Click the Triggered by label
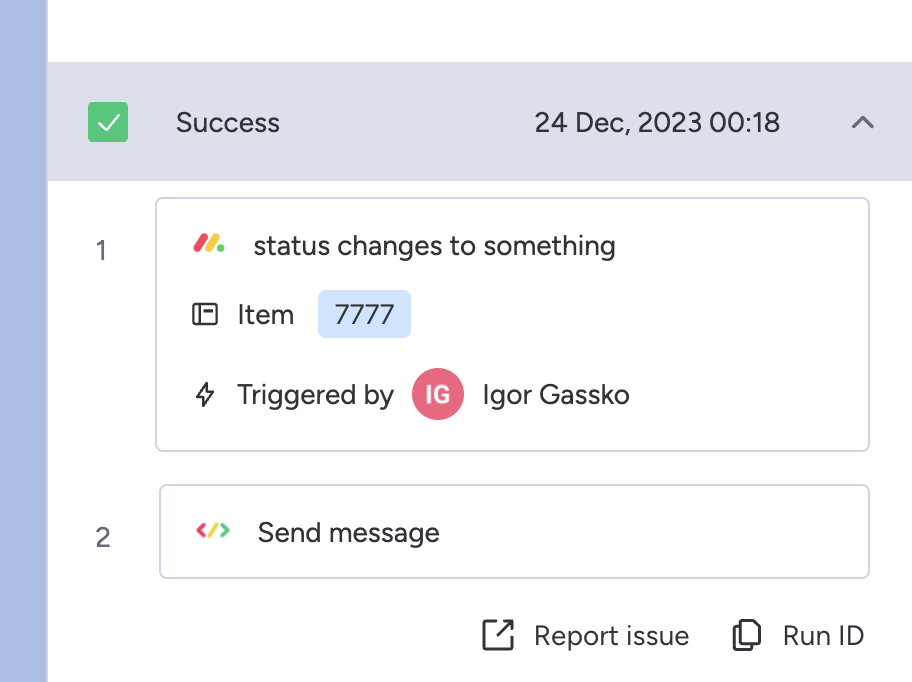Image resolution: width=912 pixels, height=682 pixels. [x=316, y=395]
